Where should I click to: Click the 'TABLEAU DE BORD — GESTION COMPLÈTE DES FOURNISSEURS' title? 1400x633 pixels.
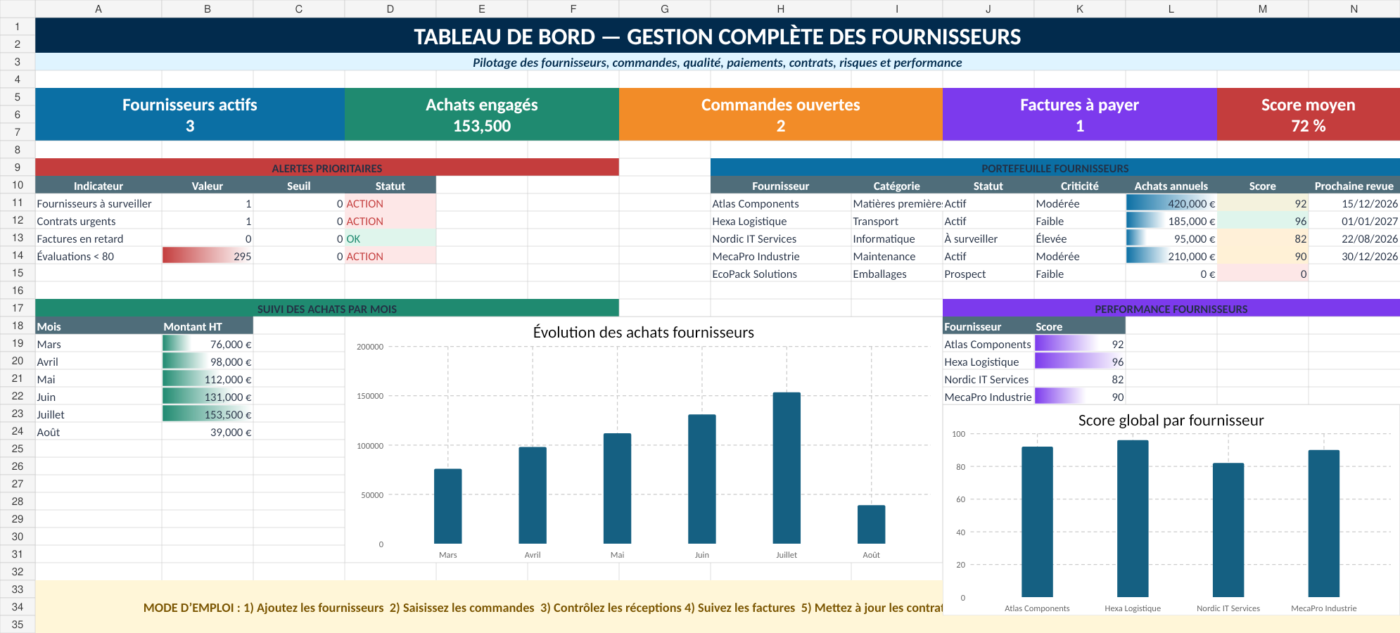coord(717,37)
